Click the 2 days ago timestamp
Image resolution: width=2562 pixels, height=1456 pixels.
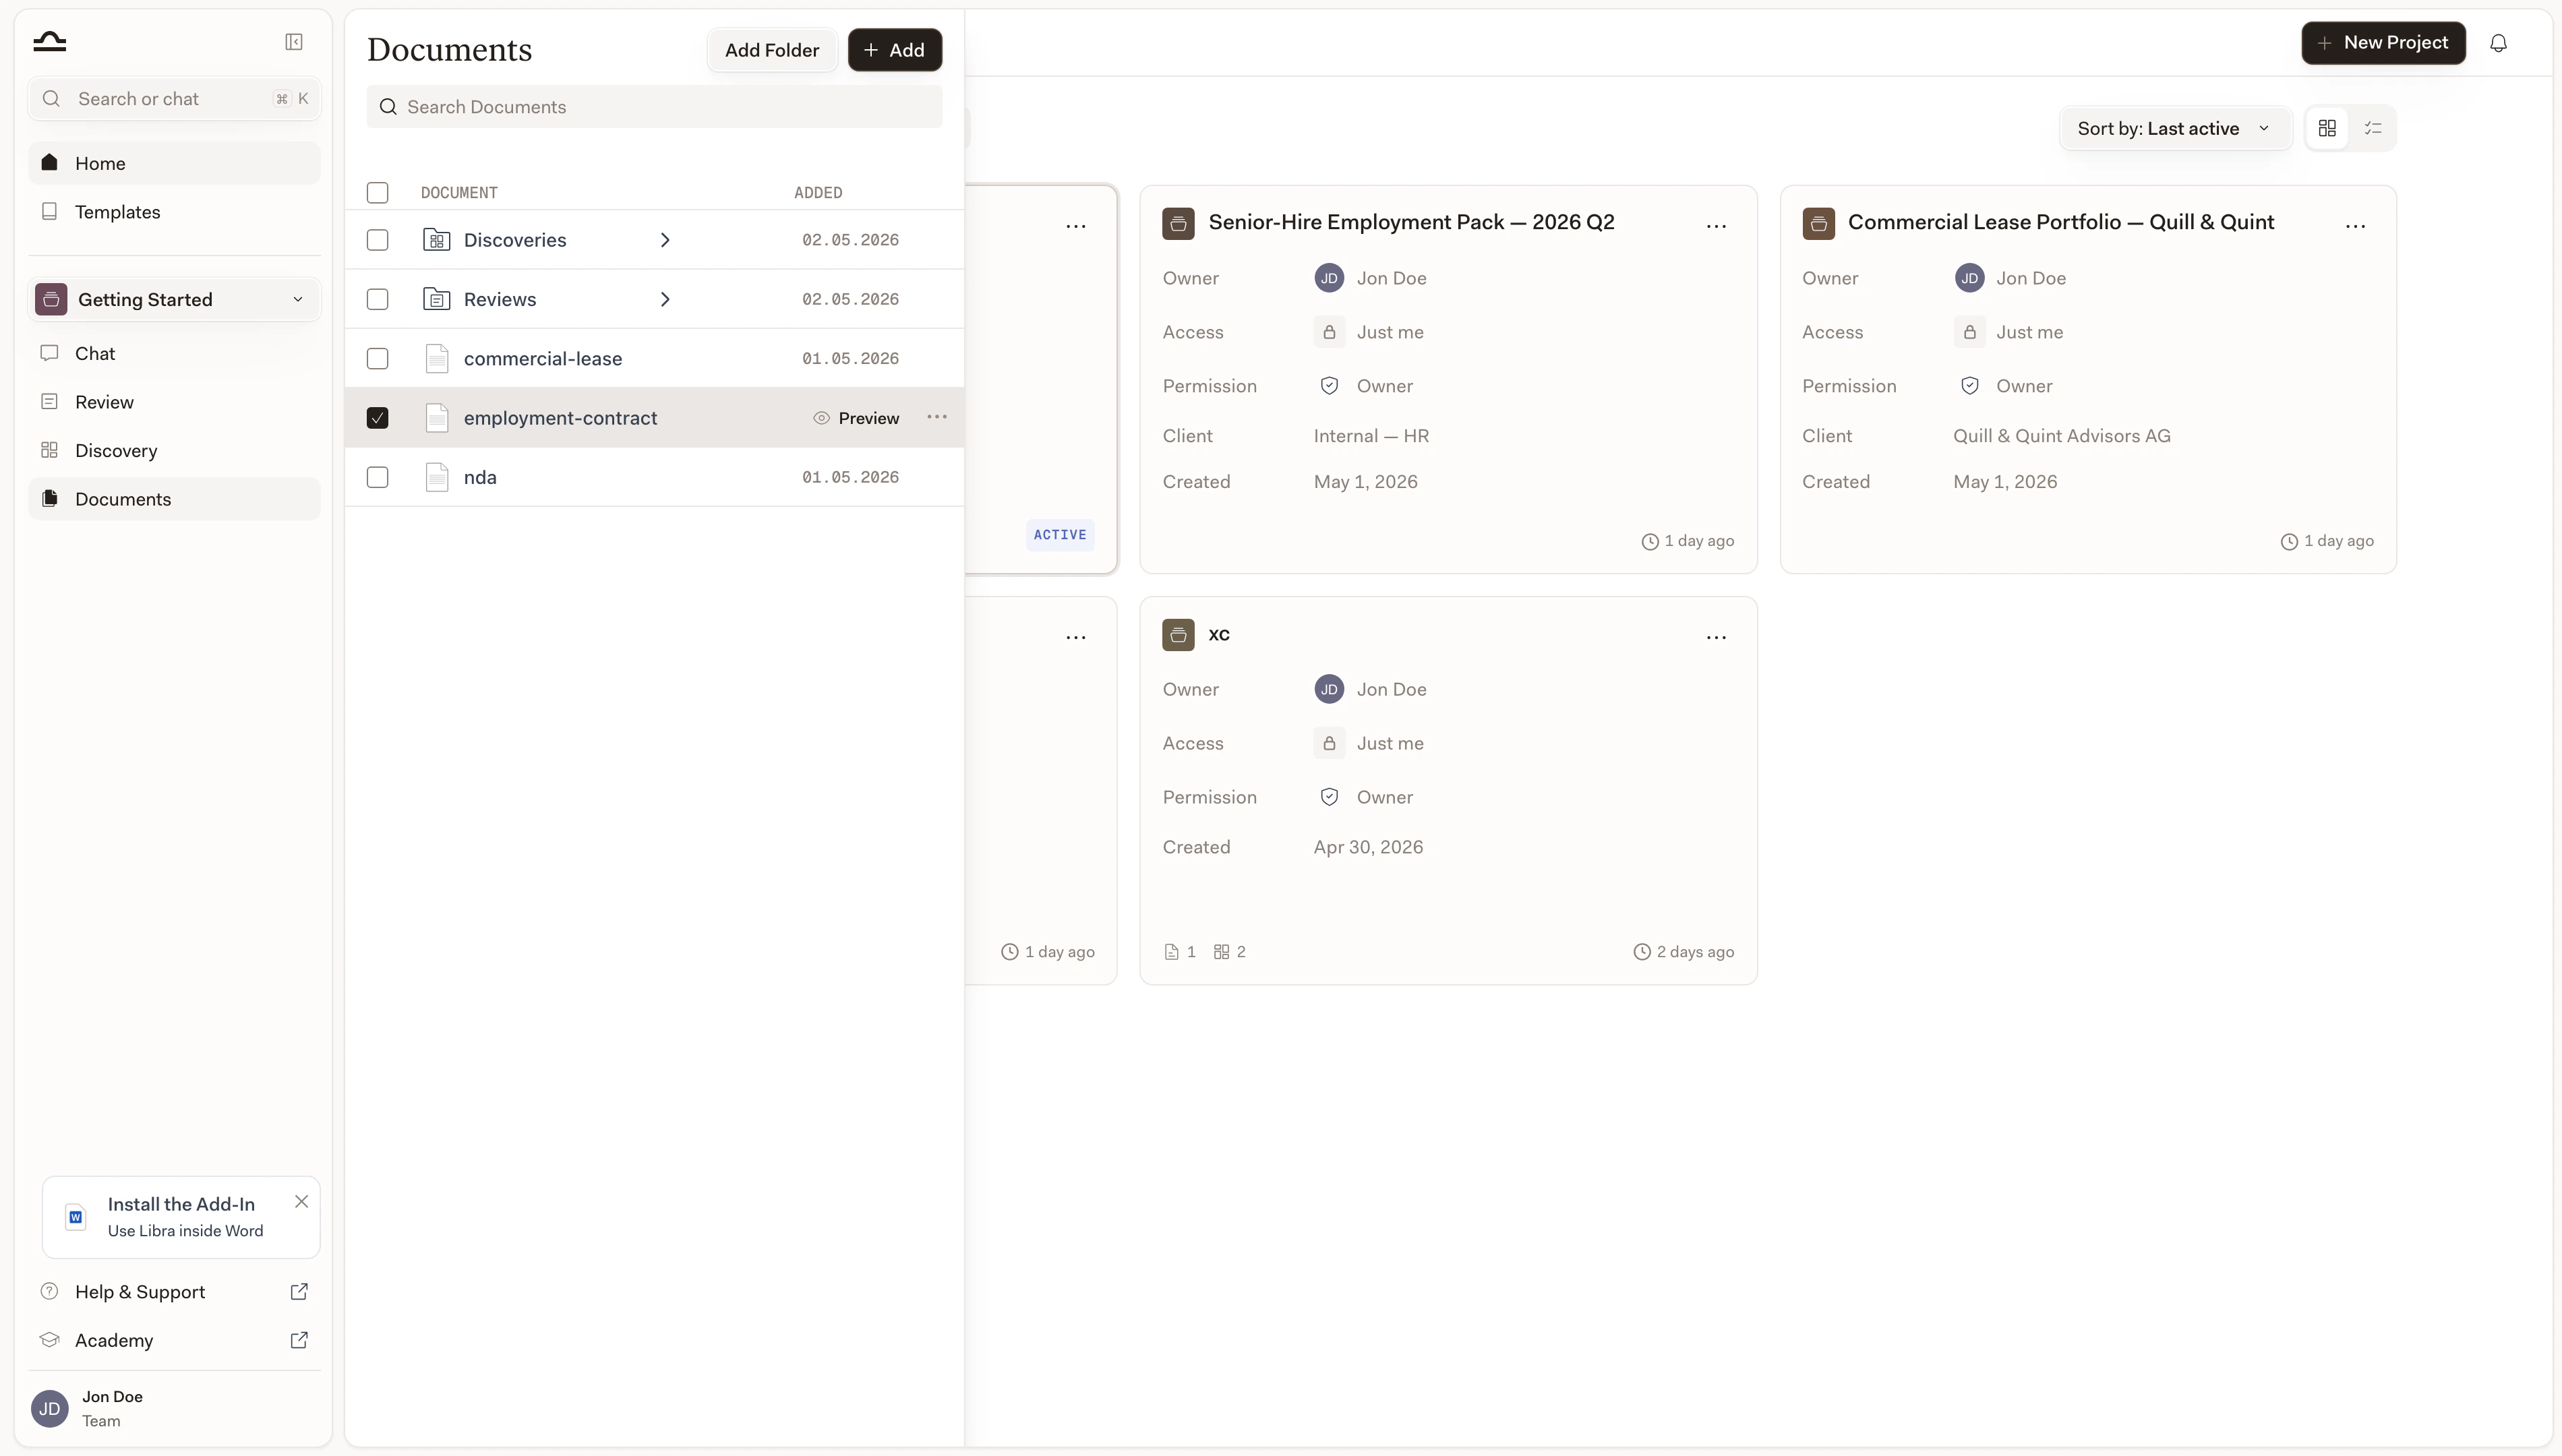pyautogui.click(x=1684, y=952)
